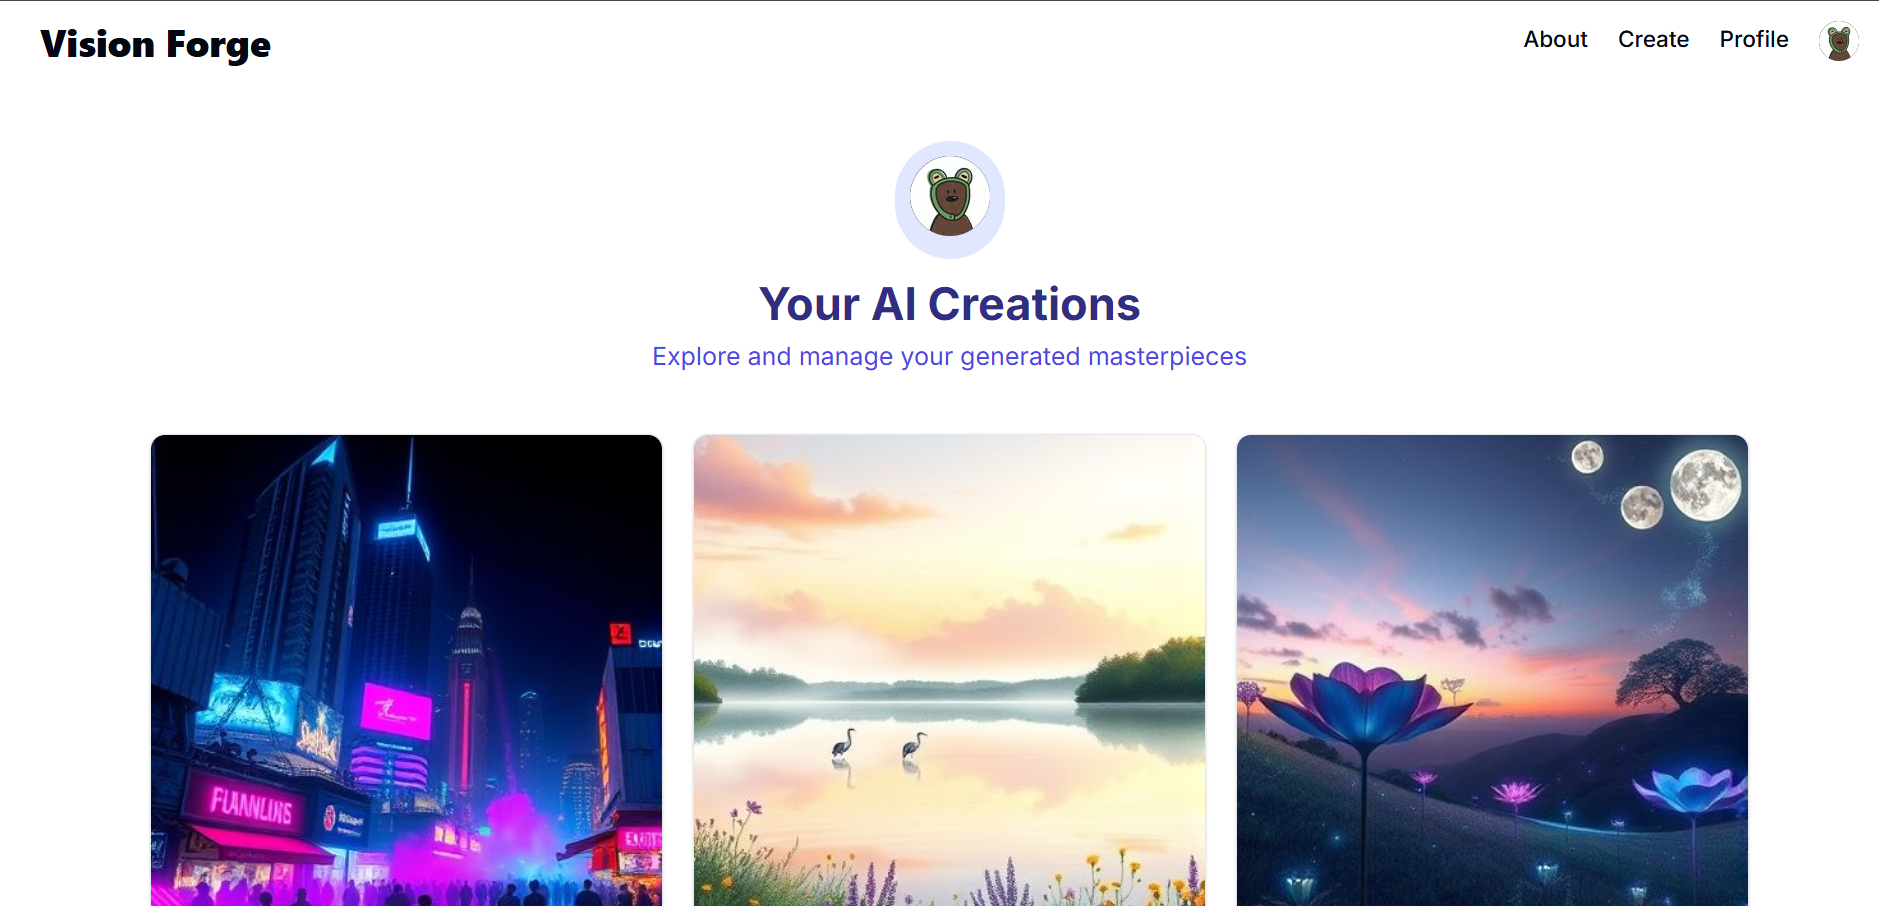Image resolution: width=1879 pixels, height=906 pixels.
Task: Click the pink FLANLINS neon sign
Action: [x=251, y=804]
